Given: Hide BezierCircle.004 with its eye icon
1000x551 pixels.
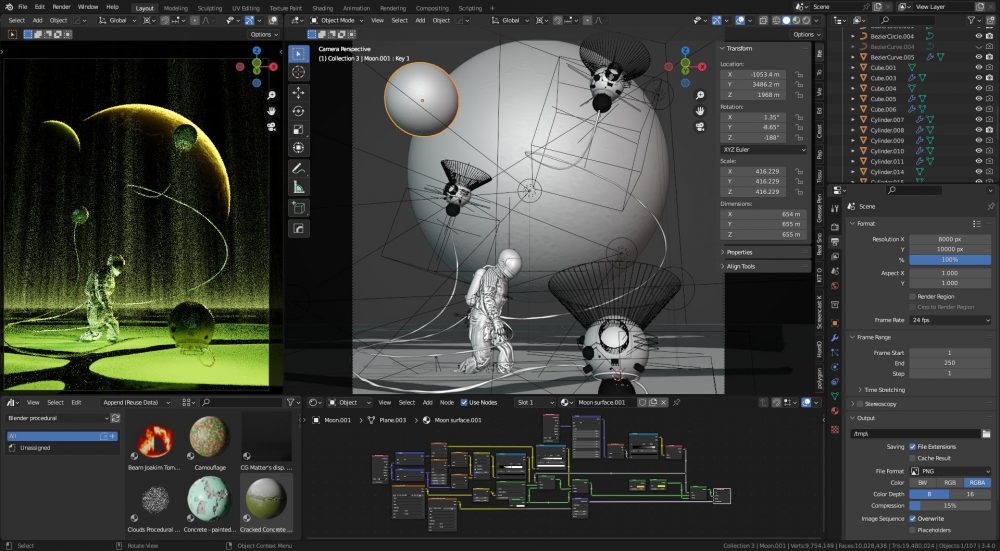Looking at the screenshot, I should coord(979,36).
